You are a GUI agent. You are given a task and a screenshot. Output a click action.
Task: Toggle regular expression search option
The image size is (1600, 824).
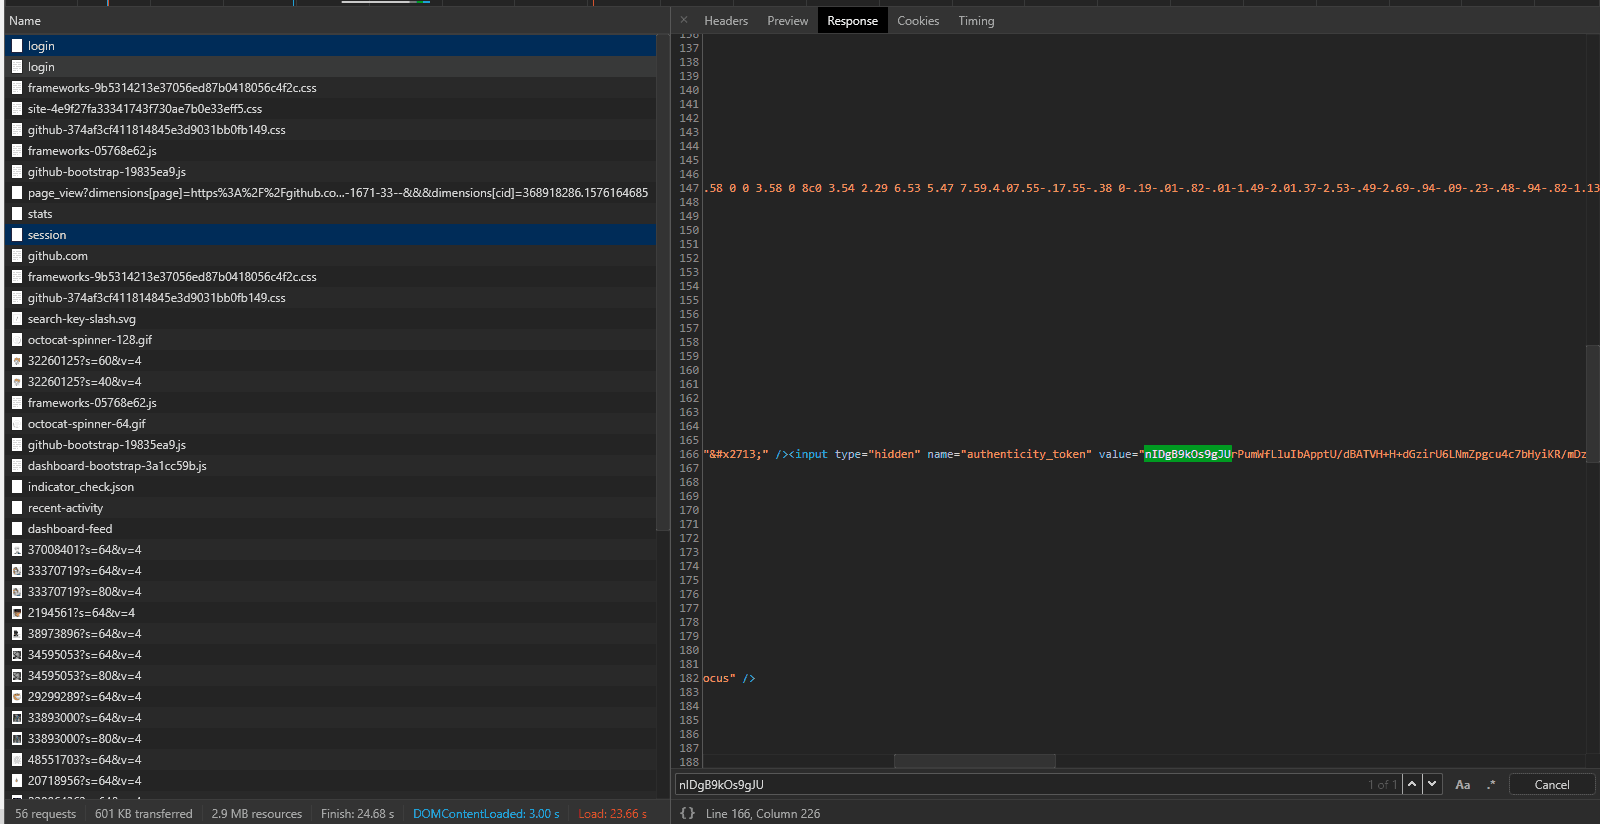1490,785
